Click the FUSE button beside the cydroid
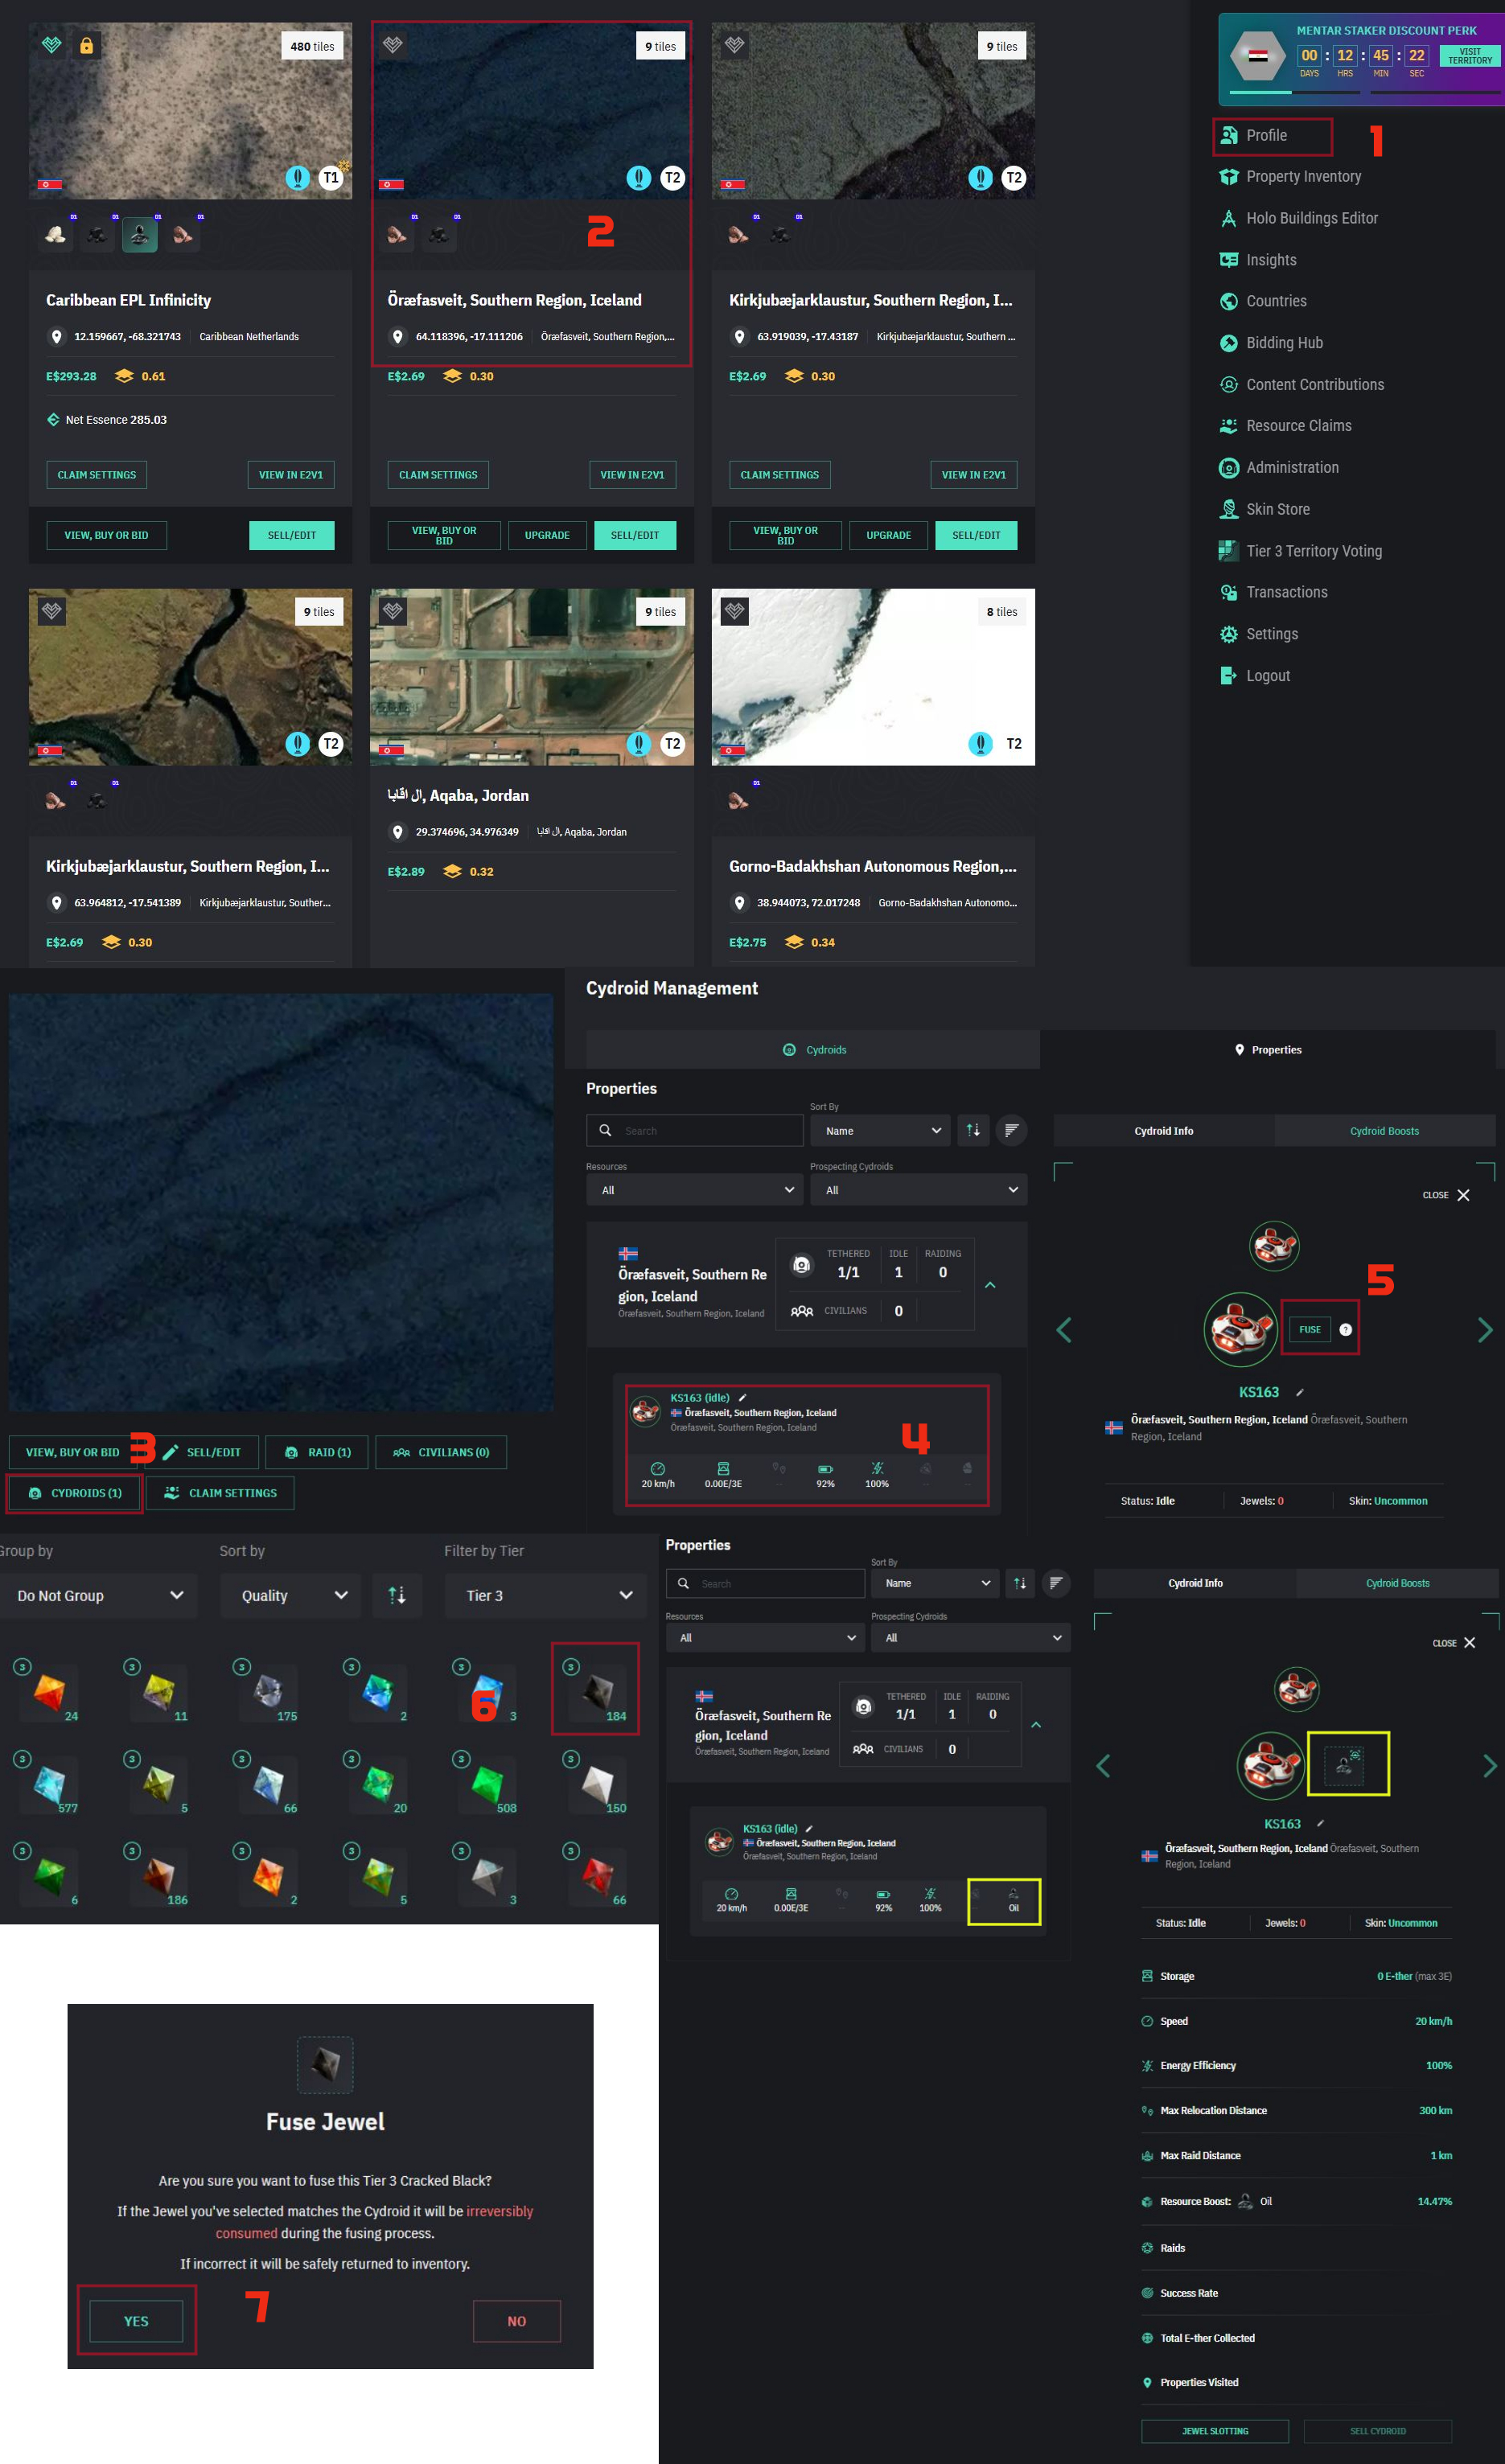The width and height of the screenshot is (1505, 2464). [x=1309, y=1329]
